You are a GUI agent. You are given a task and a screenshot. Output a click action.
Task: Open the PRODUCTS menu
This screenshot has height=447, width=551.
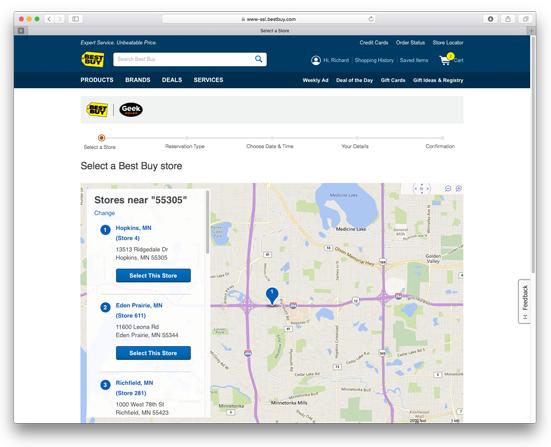pos(97,80)
